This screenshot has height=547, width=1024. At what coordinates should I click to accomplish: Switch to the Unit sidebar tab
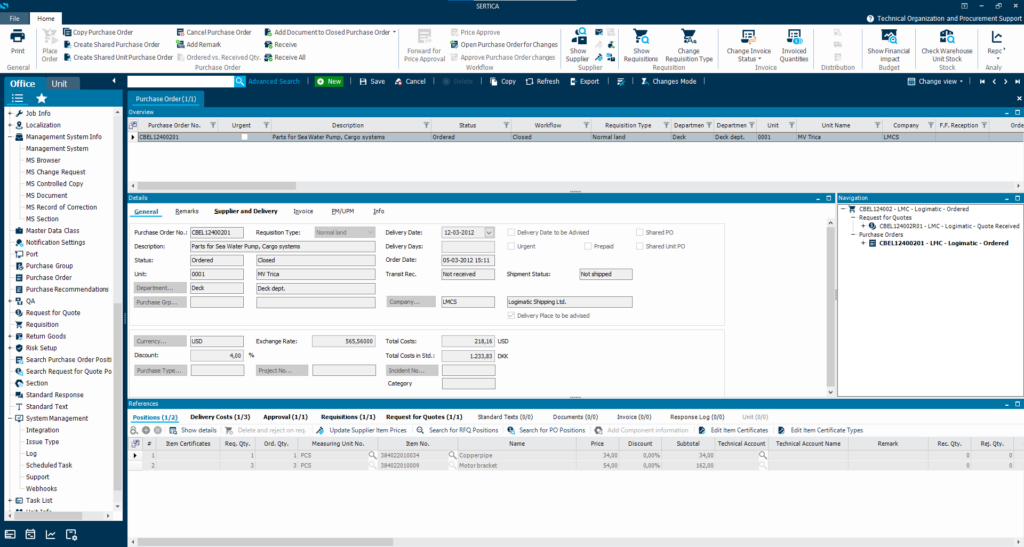tap(59, 84)
